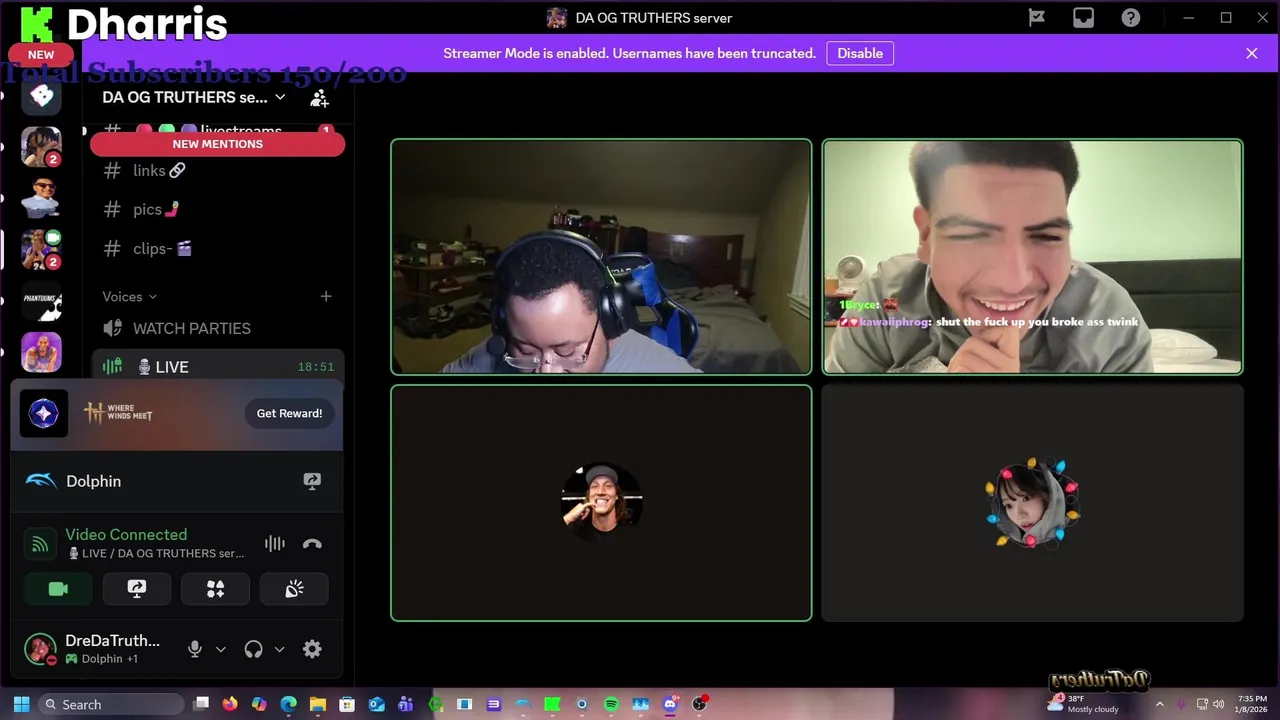
Task: Open File Explorer from taskbar
Action: (318, 704)
